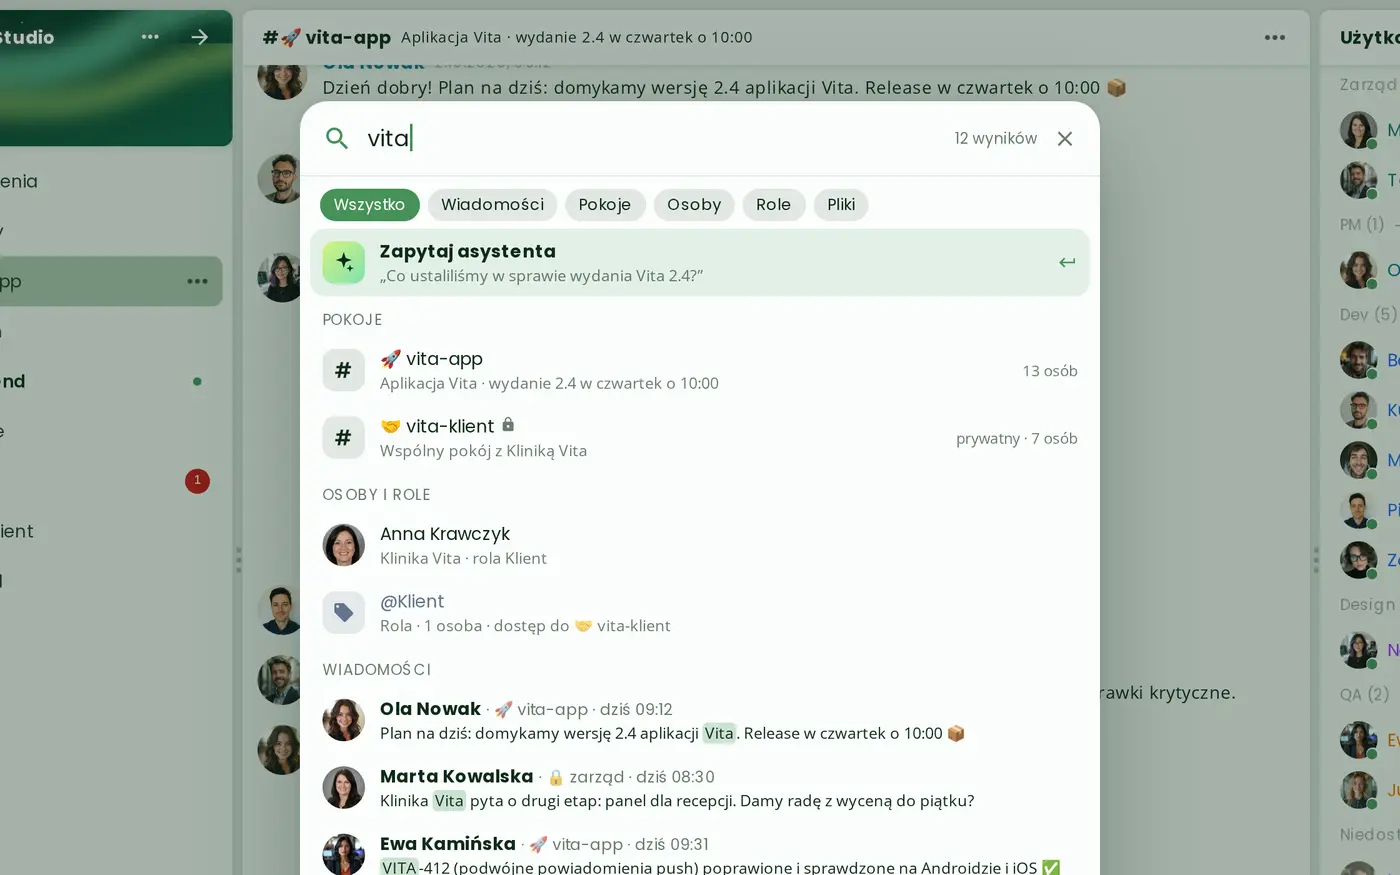Open options dots on selected sidebar room

[198, 281]
